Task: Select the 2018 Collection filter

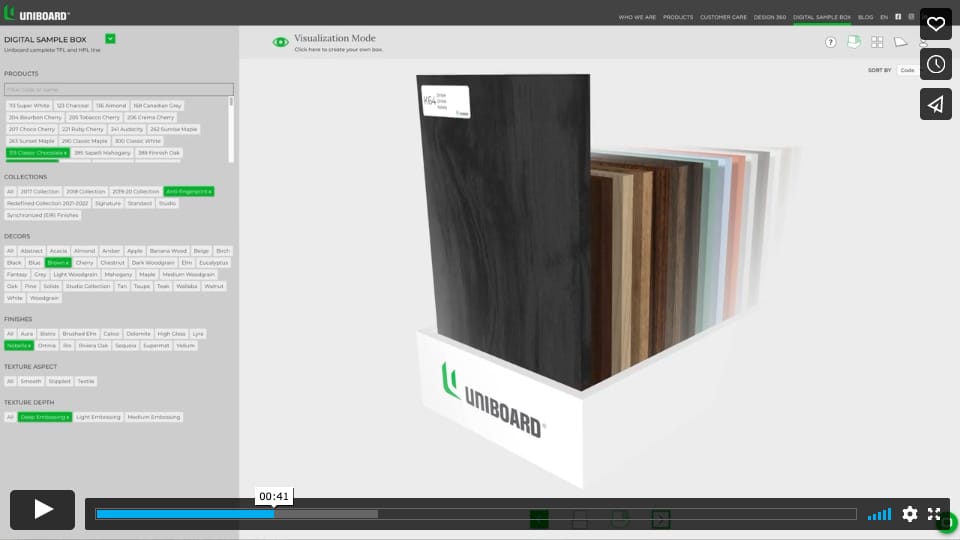Action: tap(85, 192)
